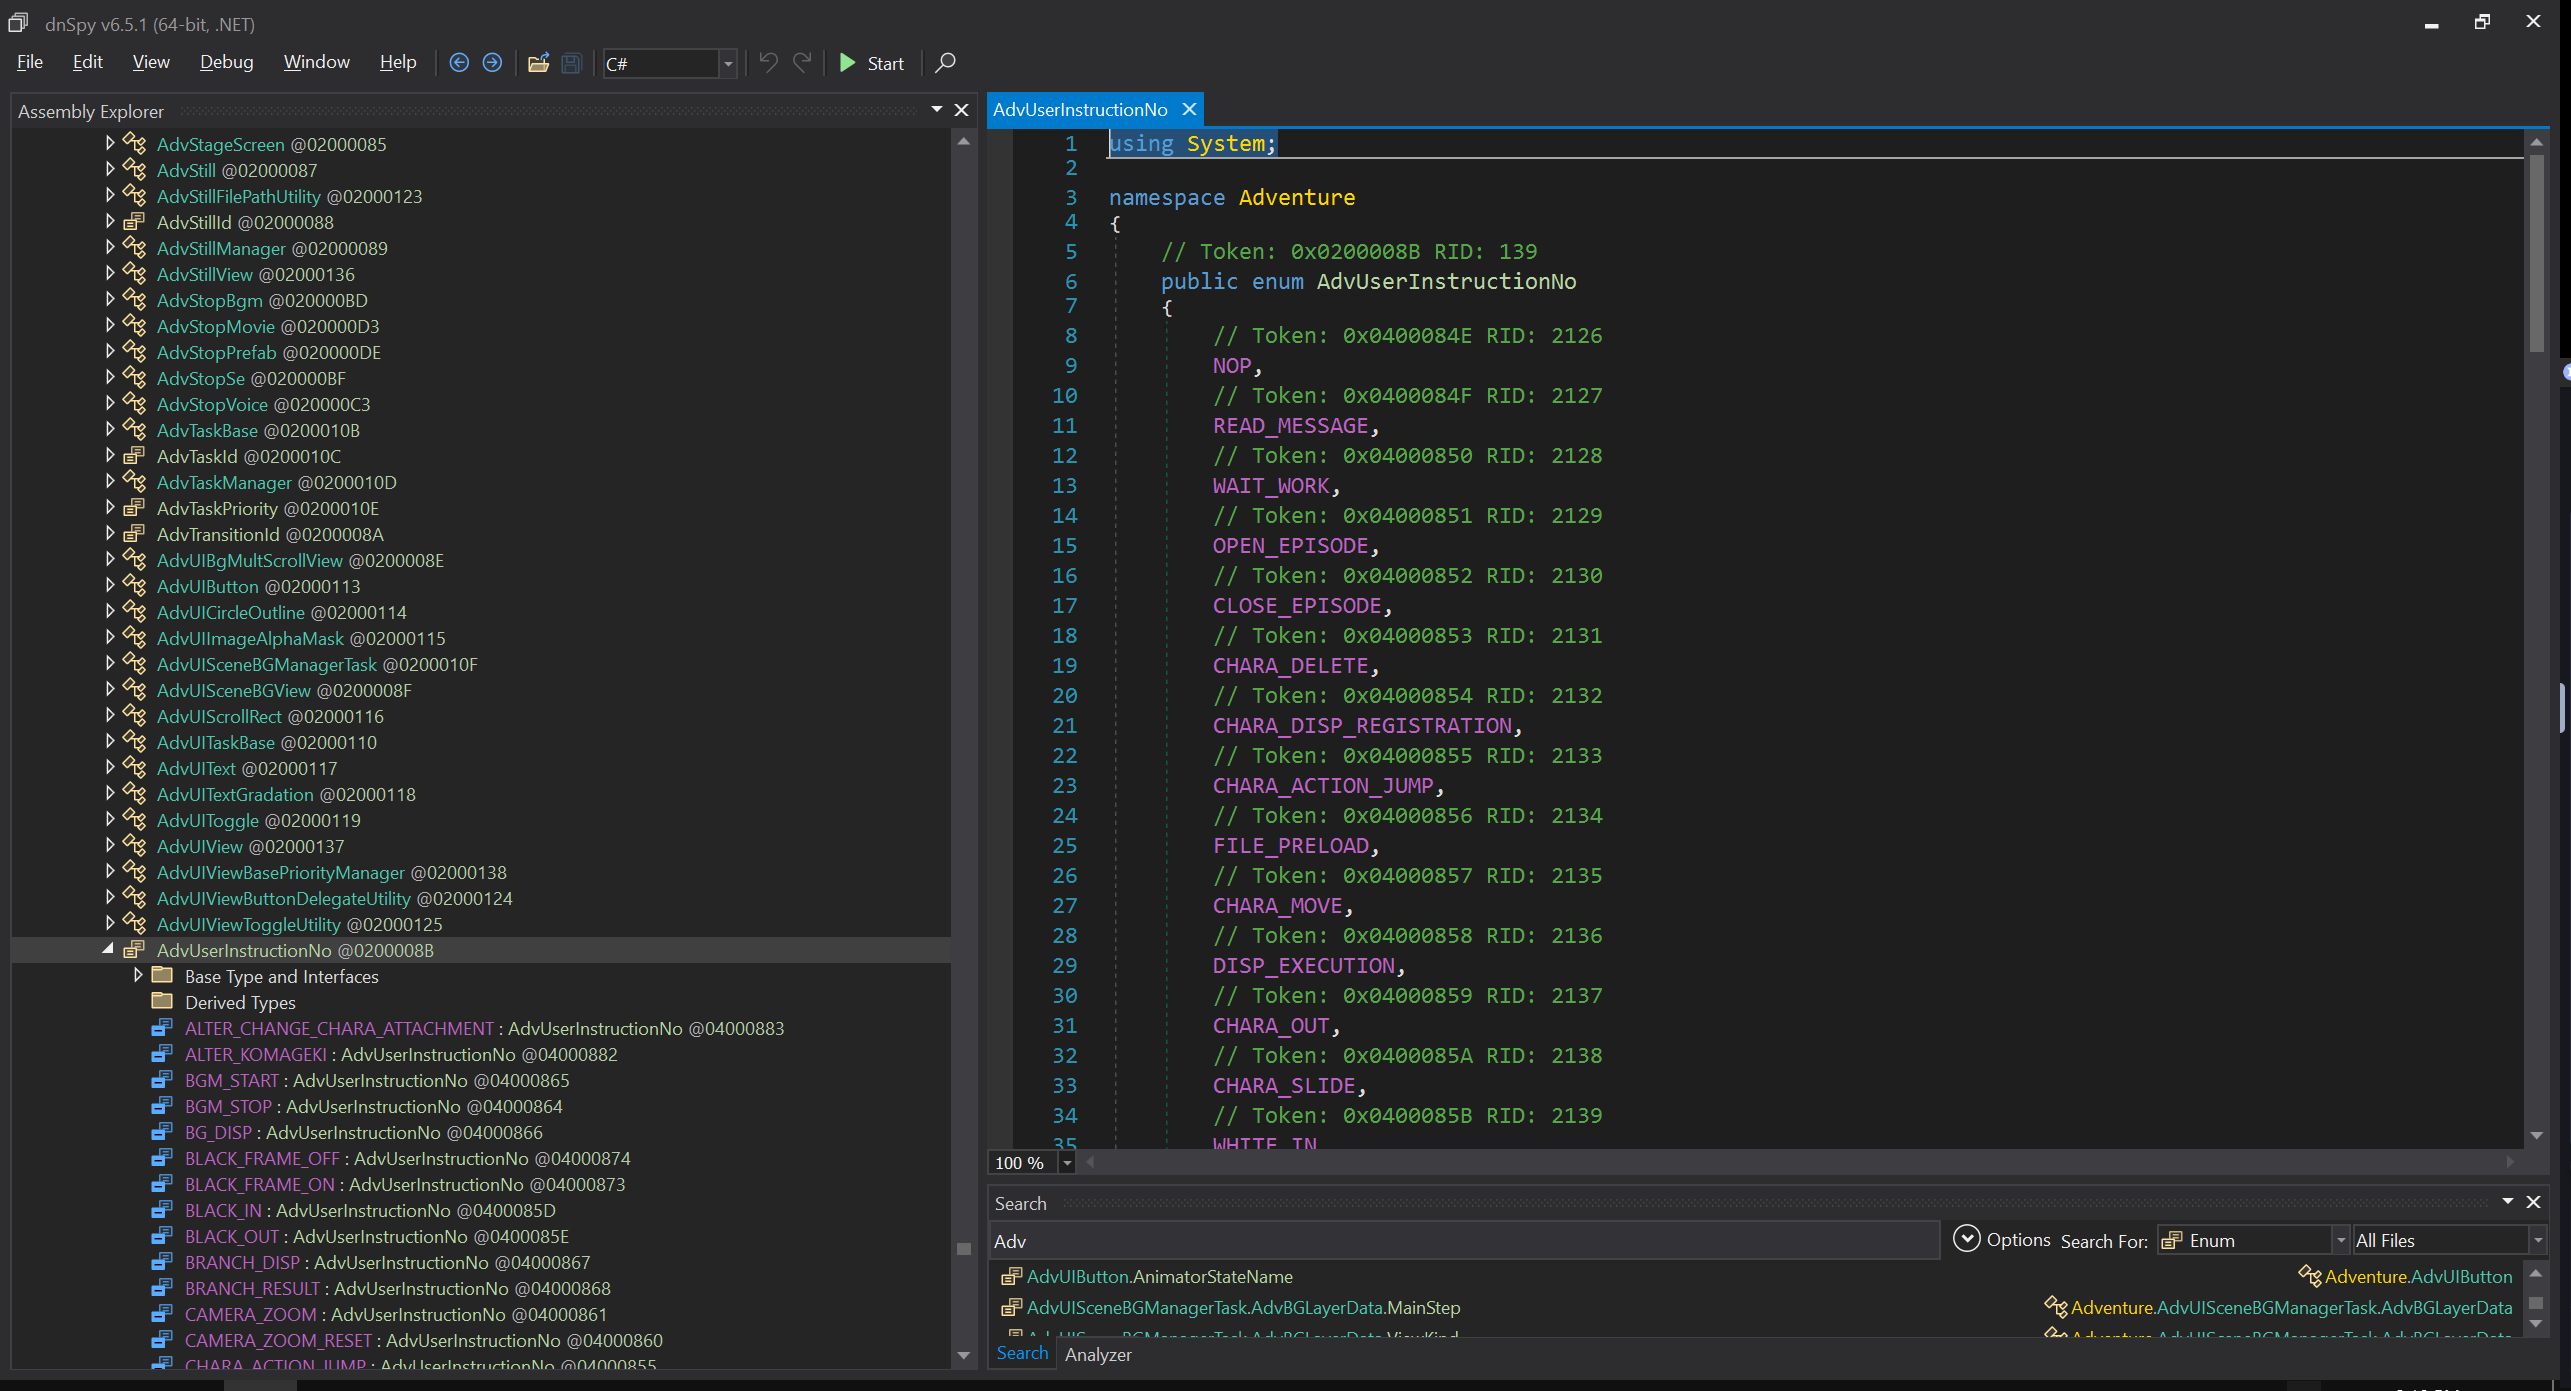
Task: Expand Base Type and Interfaces folder
Action: pos(138,976)
